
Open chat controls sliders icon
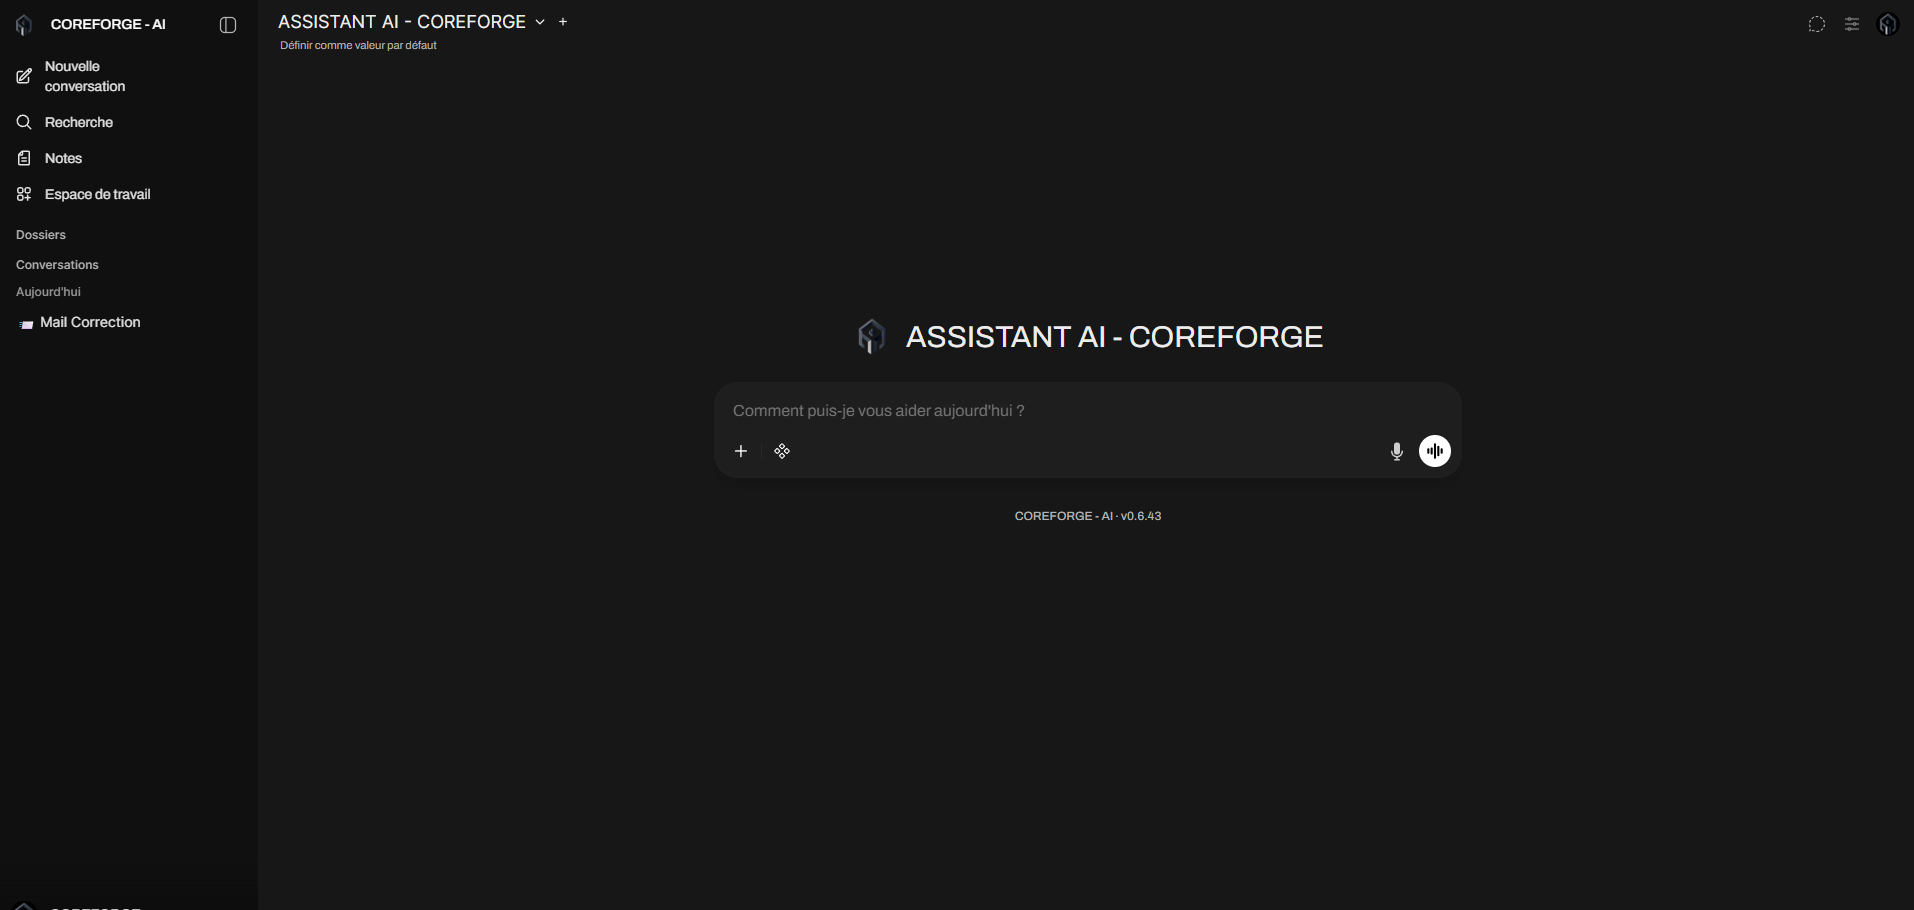click(1852, 25)
